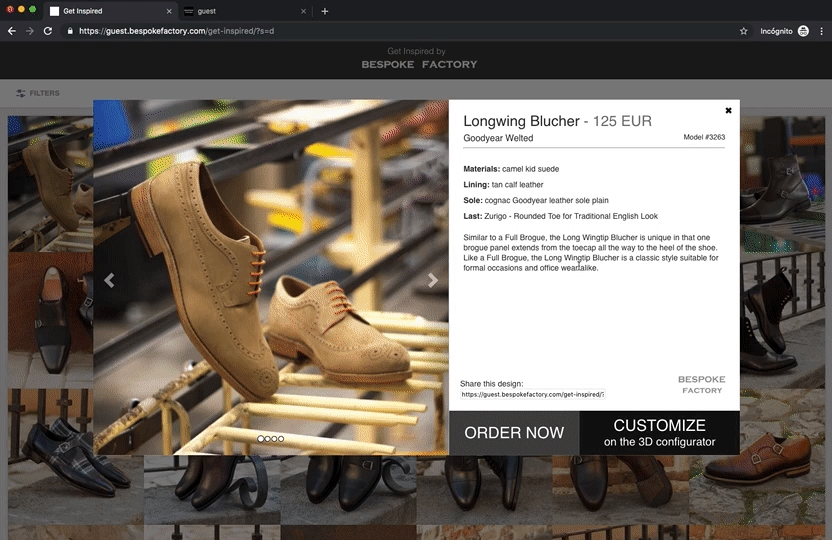Click the Incognito profile icon
This screenshot has width=832, height=540.
(x=803, y=31)
